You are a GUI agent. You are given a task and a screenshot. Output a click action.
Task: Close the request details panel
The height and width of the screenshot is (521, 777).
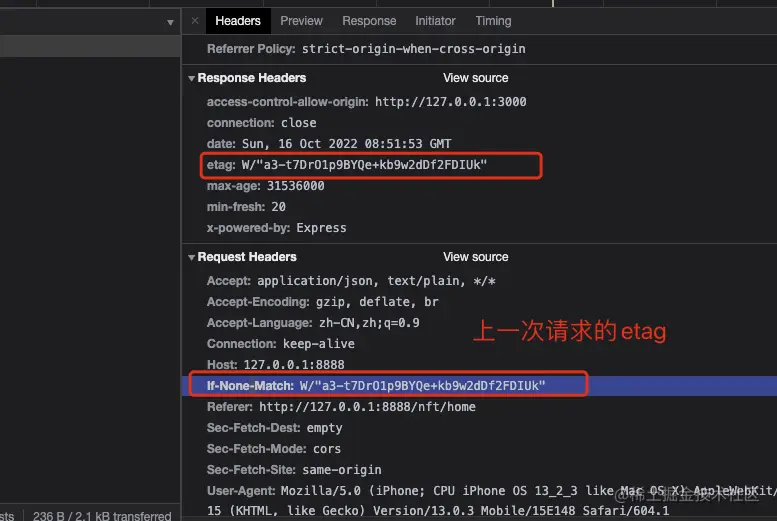195,21
